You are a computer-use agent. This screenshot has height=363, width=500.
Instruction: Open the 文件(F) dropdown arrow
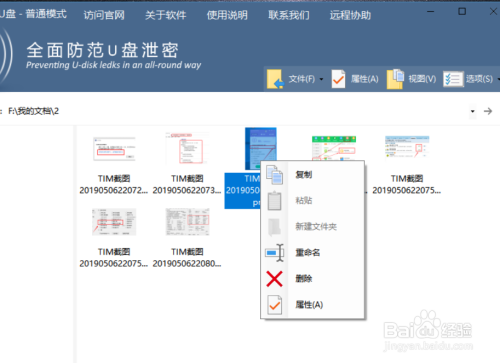coord(321,79)
